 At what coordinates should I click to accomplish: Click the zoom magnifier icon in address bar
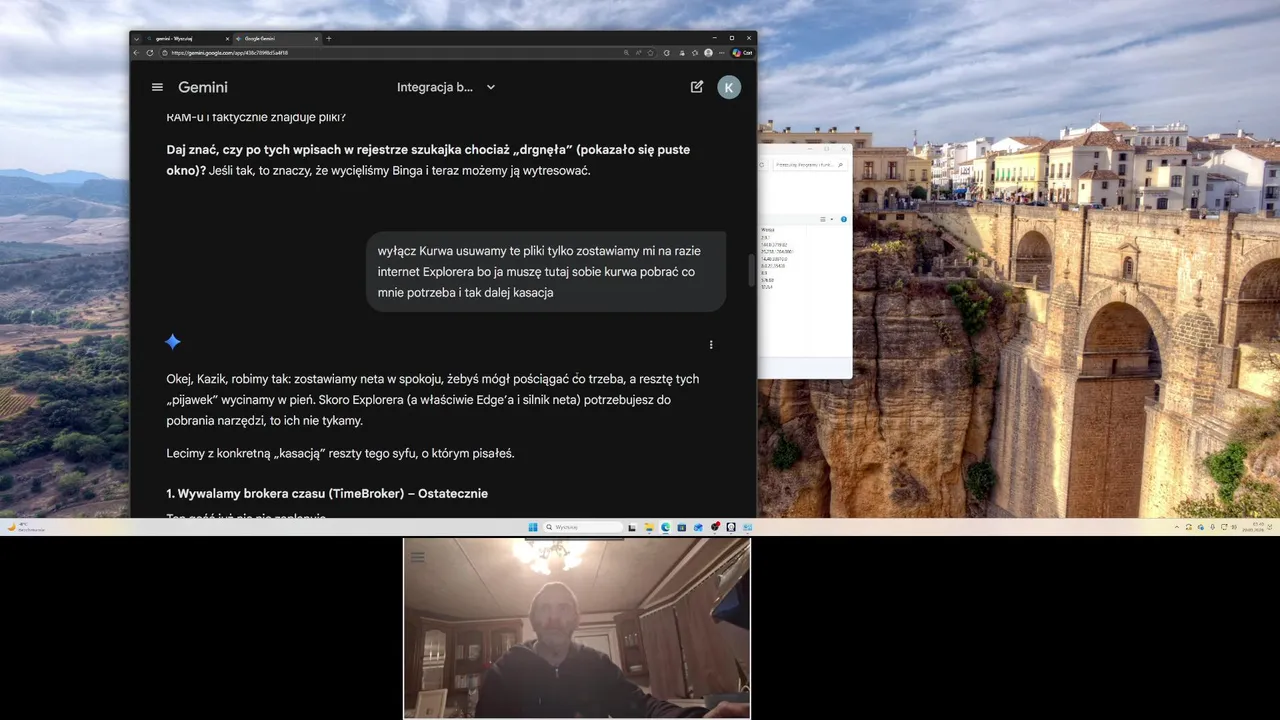click(626, 52)
